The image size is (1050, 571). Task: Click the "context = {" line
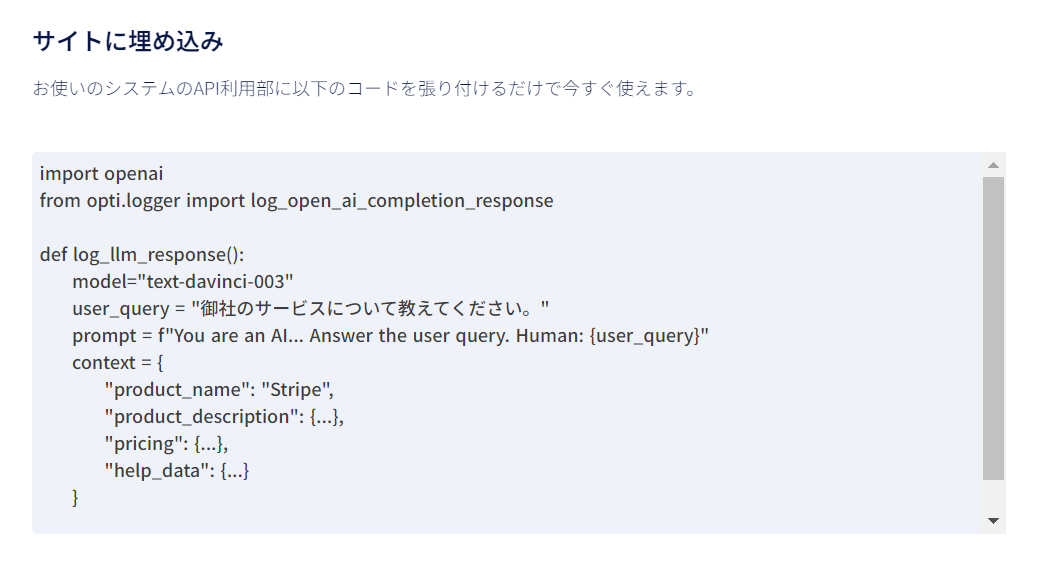click(x=117, y=362)
